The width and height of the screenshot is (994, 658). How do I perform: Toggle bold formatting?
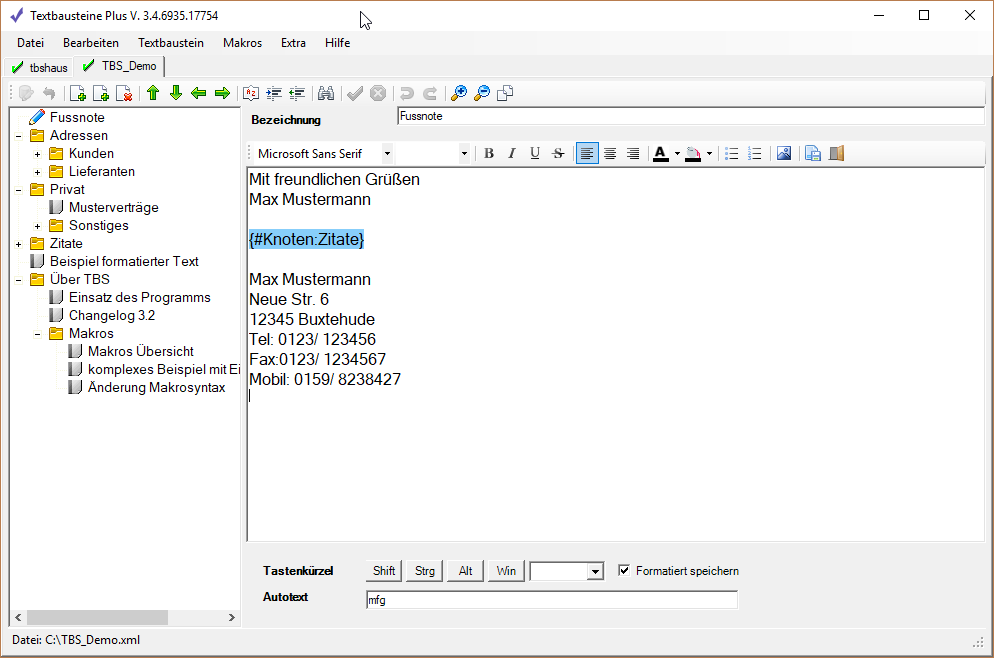point(489,153)
